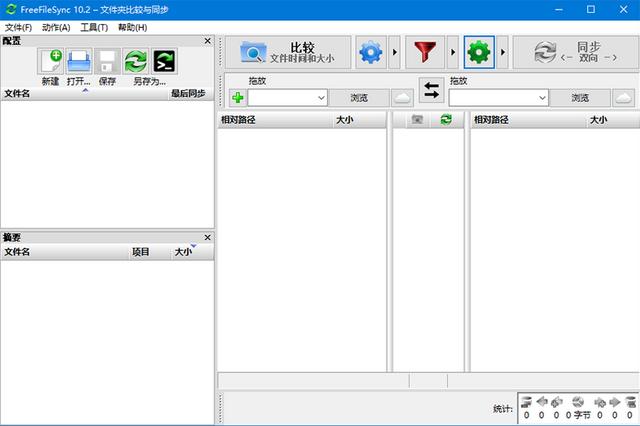Open the red funnel filter settings

click(429, 52)
